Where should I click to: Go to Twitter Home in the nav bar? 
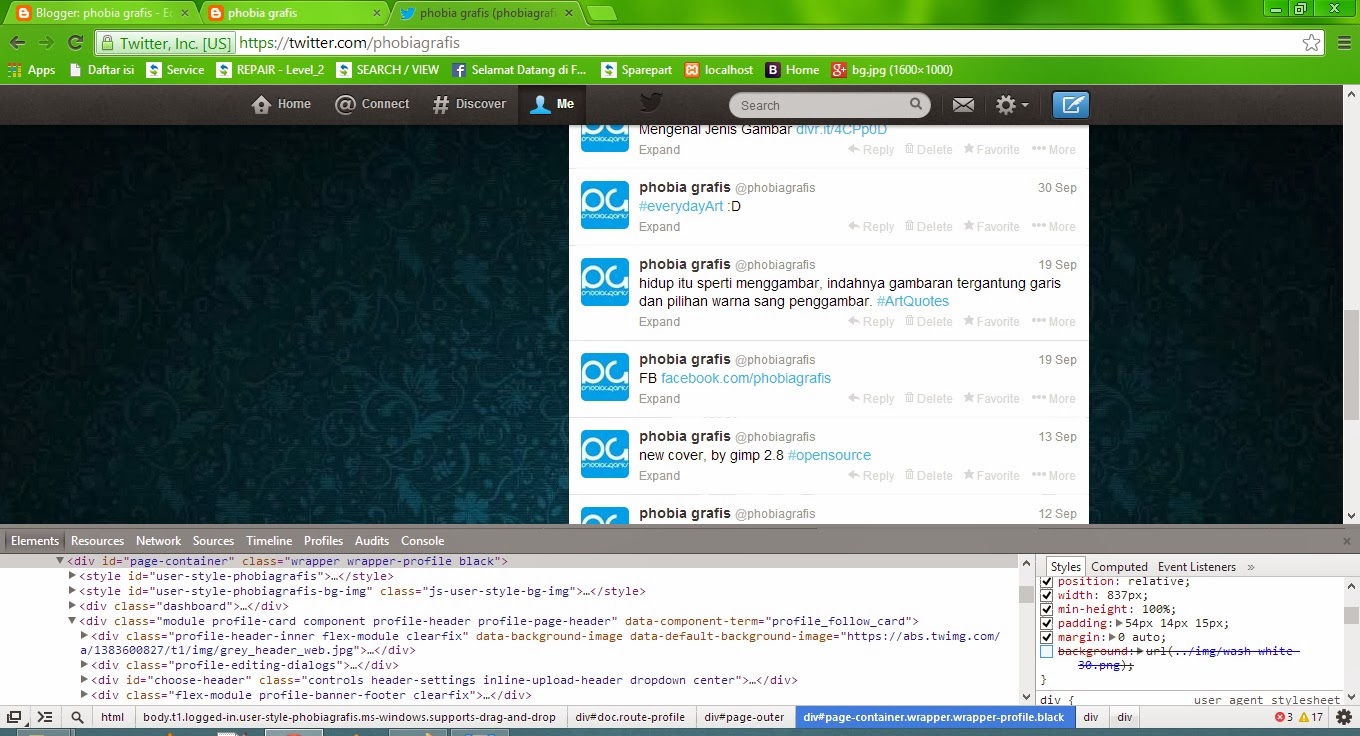coord(282,104)
